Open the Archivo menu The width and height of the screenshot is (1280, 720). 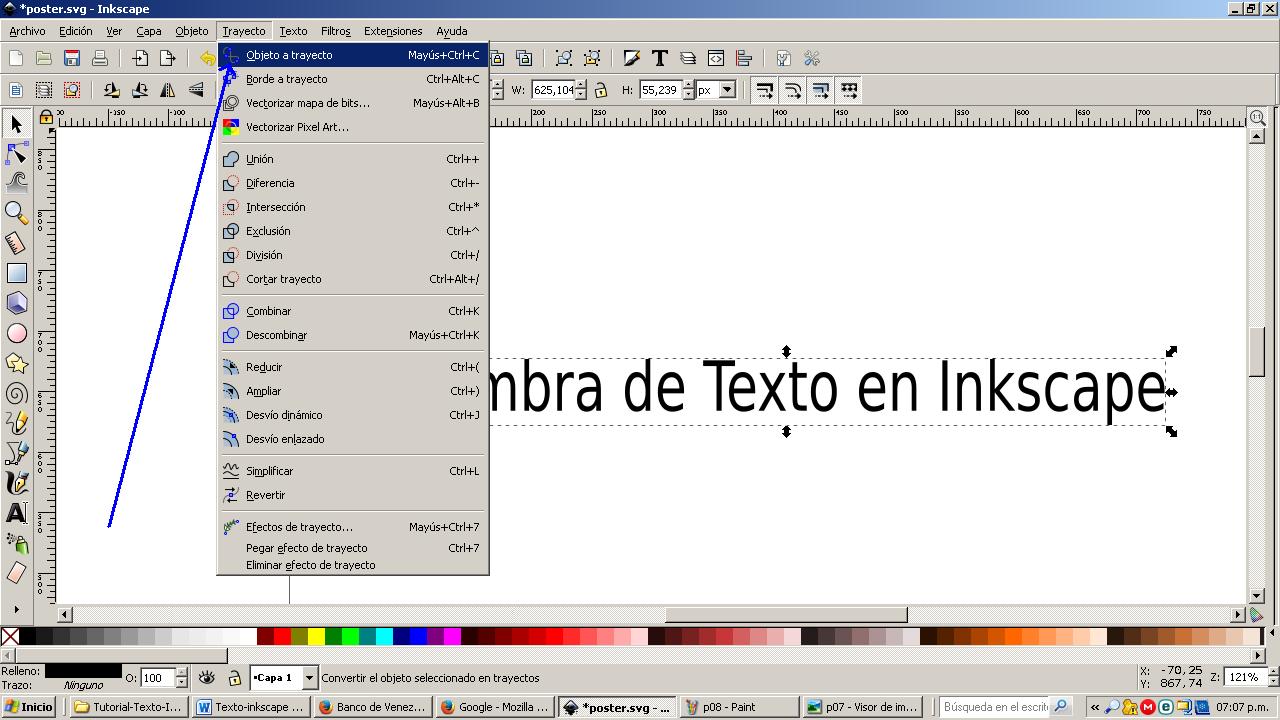tap(27, 31)
